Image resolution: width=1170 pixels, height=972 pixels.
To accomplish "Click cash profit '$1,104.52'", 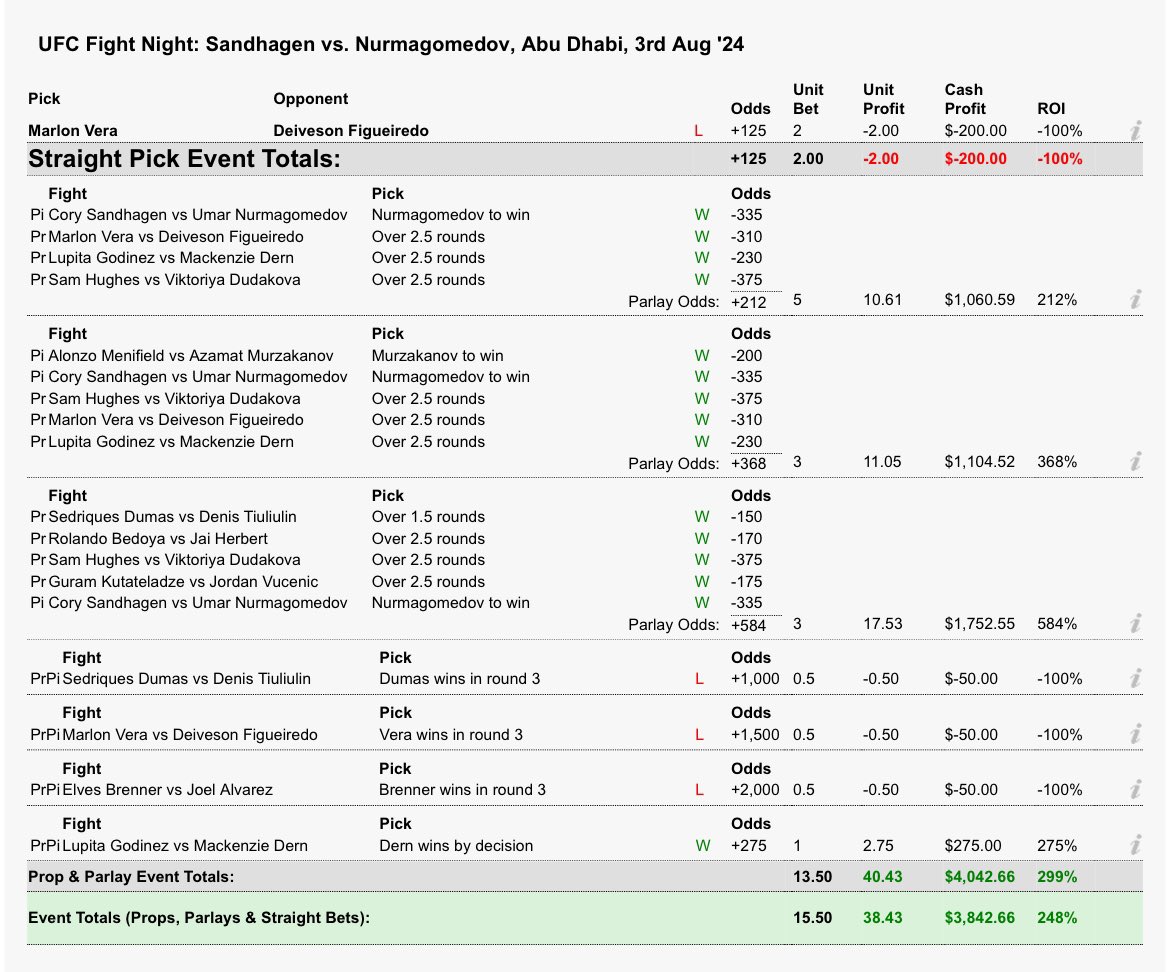I will click(x=980, y=462).
